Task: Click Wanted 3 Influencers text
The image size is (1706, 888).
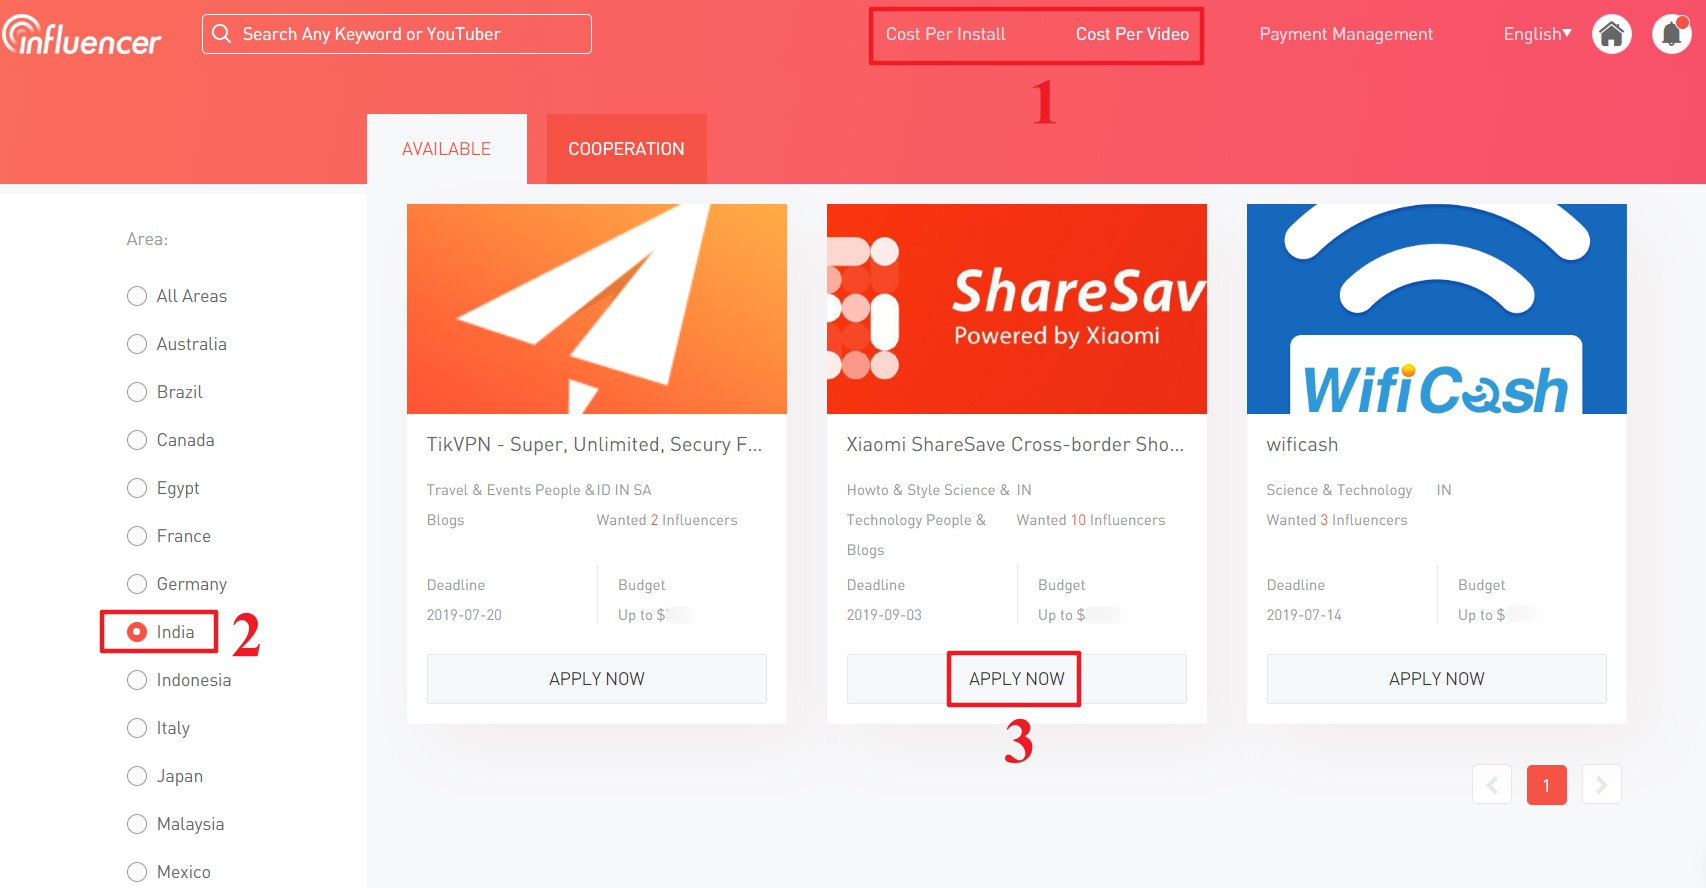Action: tap(1337, 520)
